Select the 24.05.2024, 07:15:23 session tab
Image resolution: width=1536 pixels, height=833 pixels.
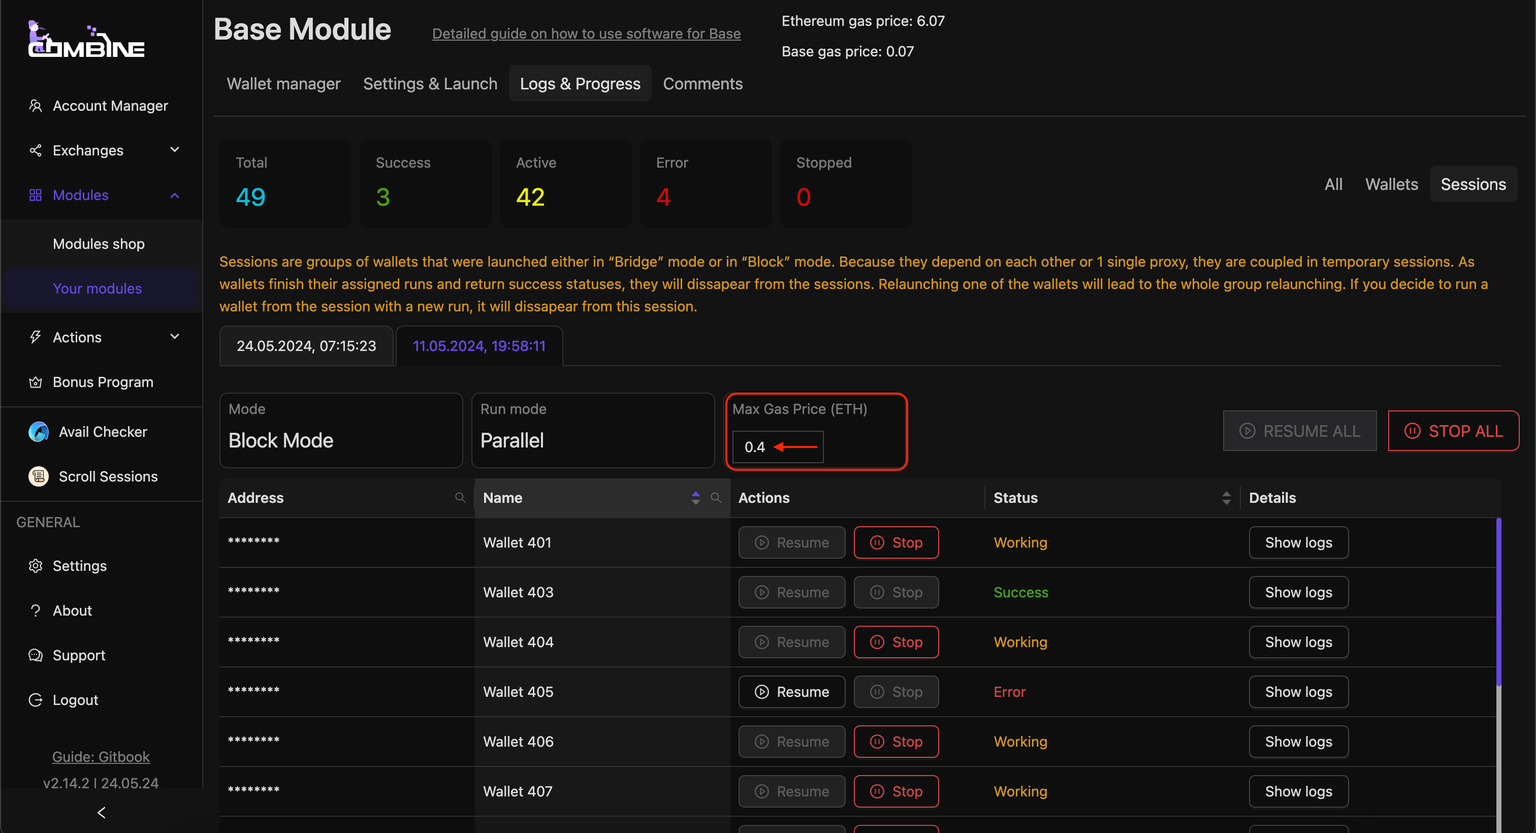coord(306,346)
